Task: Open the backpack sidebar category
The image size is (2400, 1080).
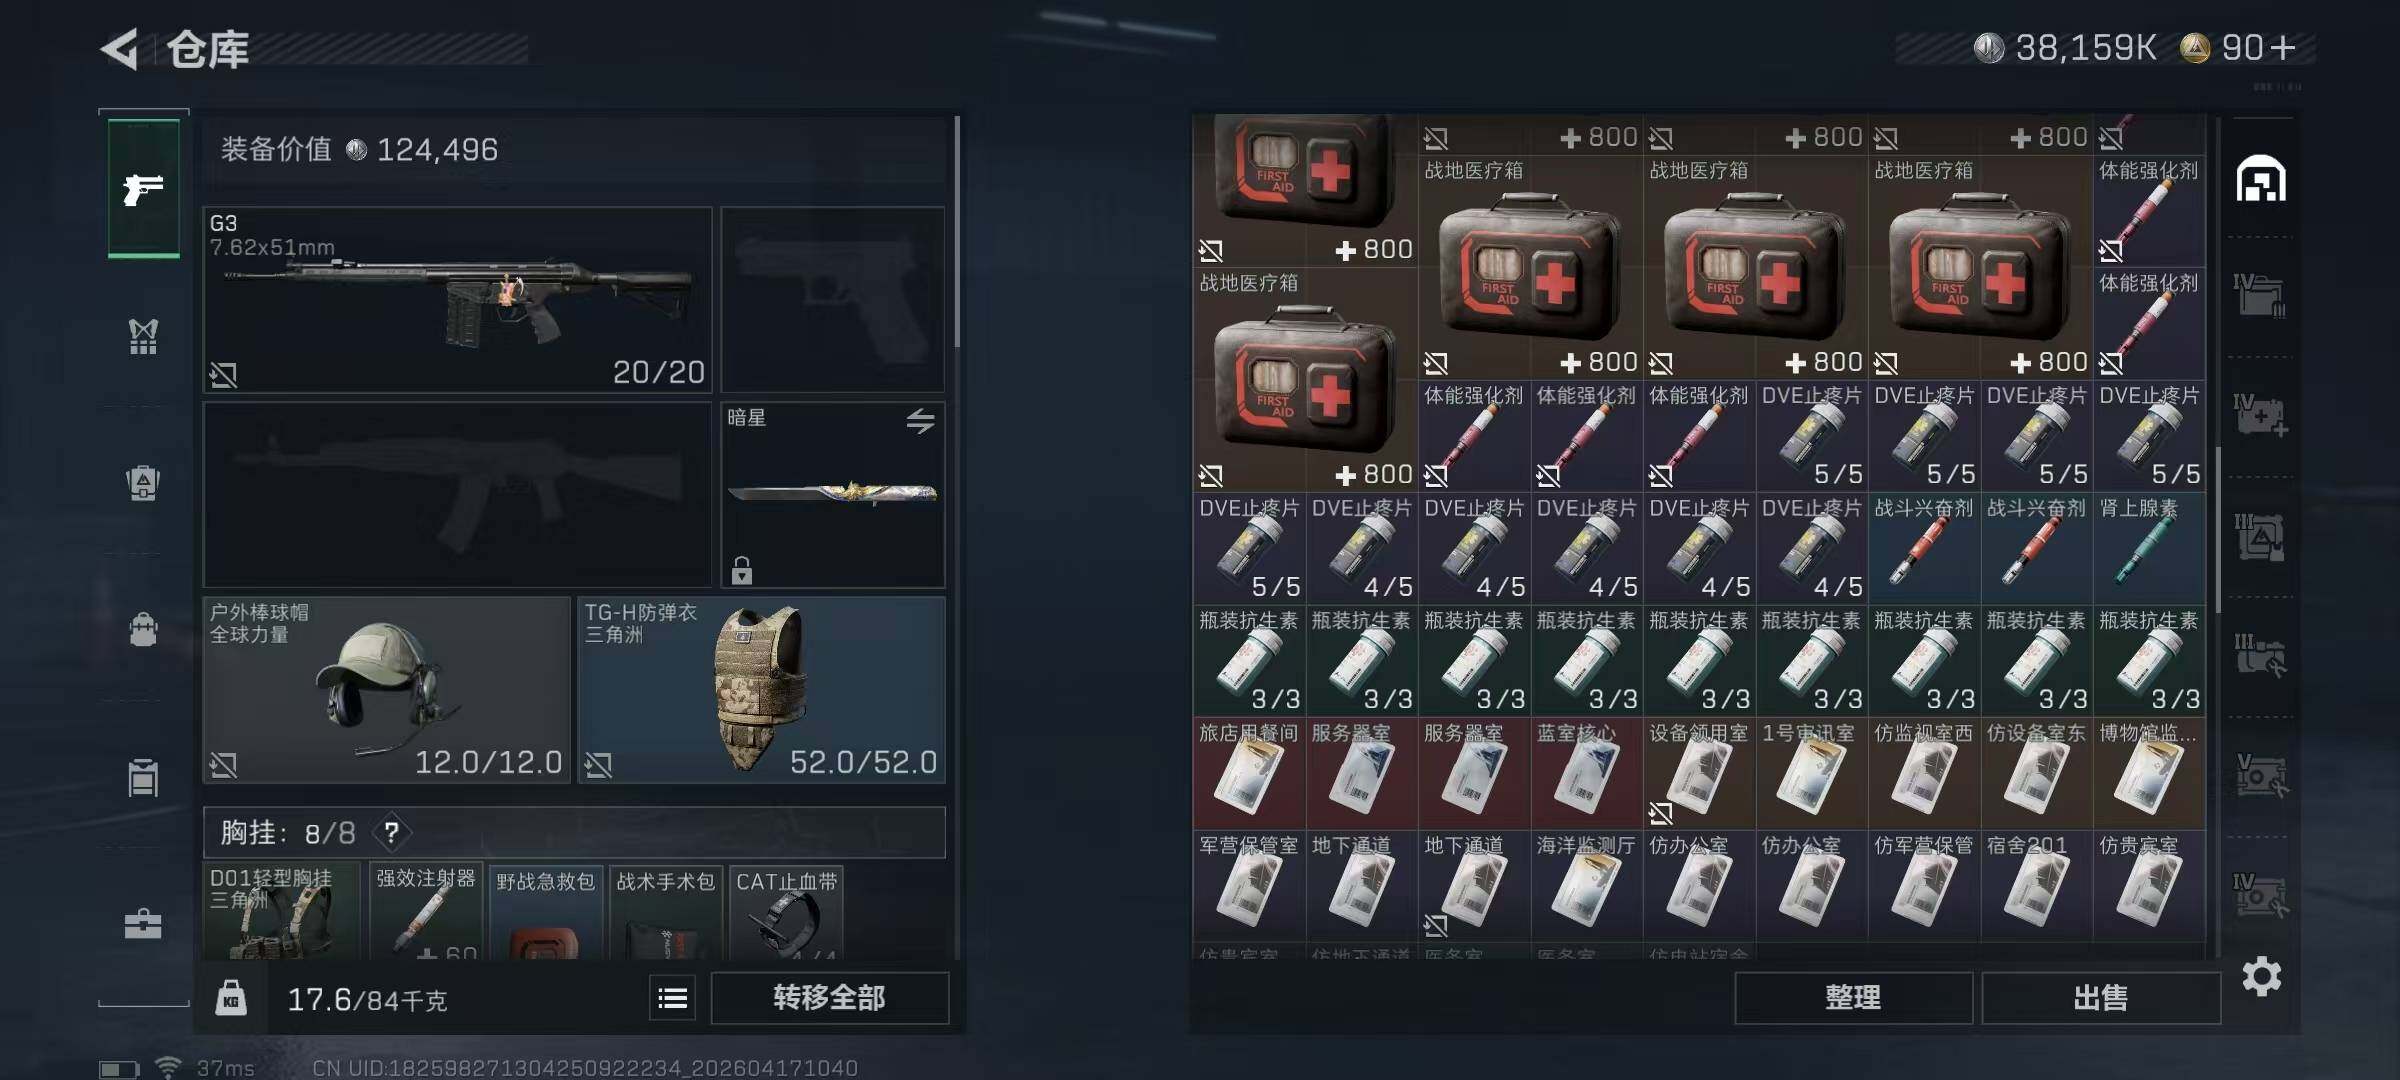Action: (x=143, y=629)
